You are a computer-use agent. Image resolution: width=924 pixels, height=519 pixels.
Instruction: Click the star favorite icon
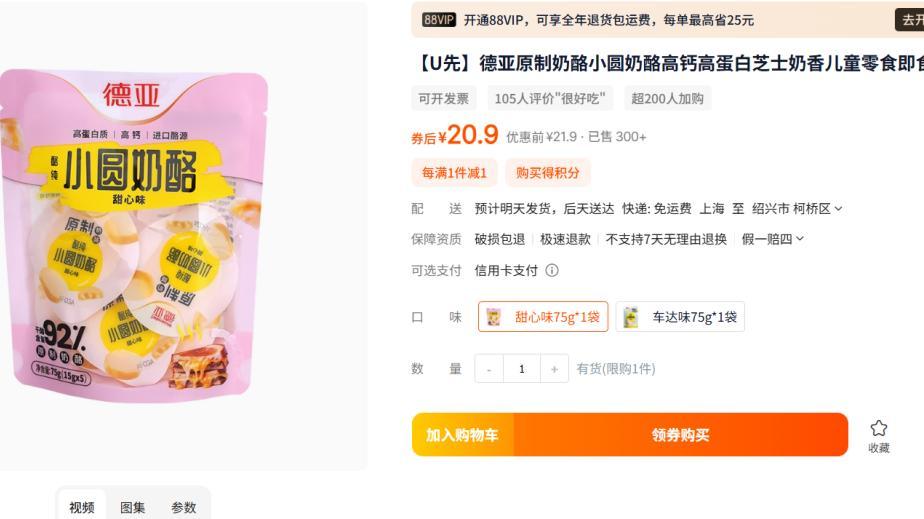879,428
